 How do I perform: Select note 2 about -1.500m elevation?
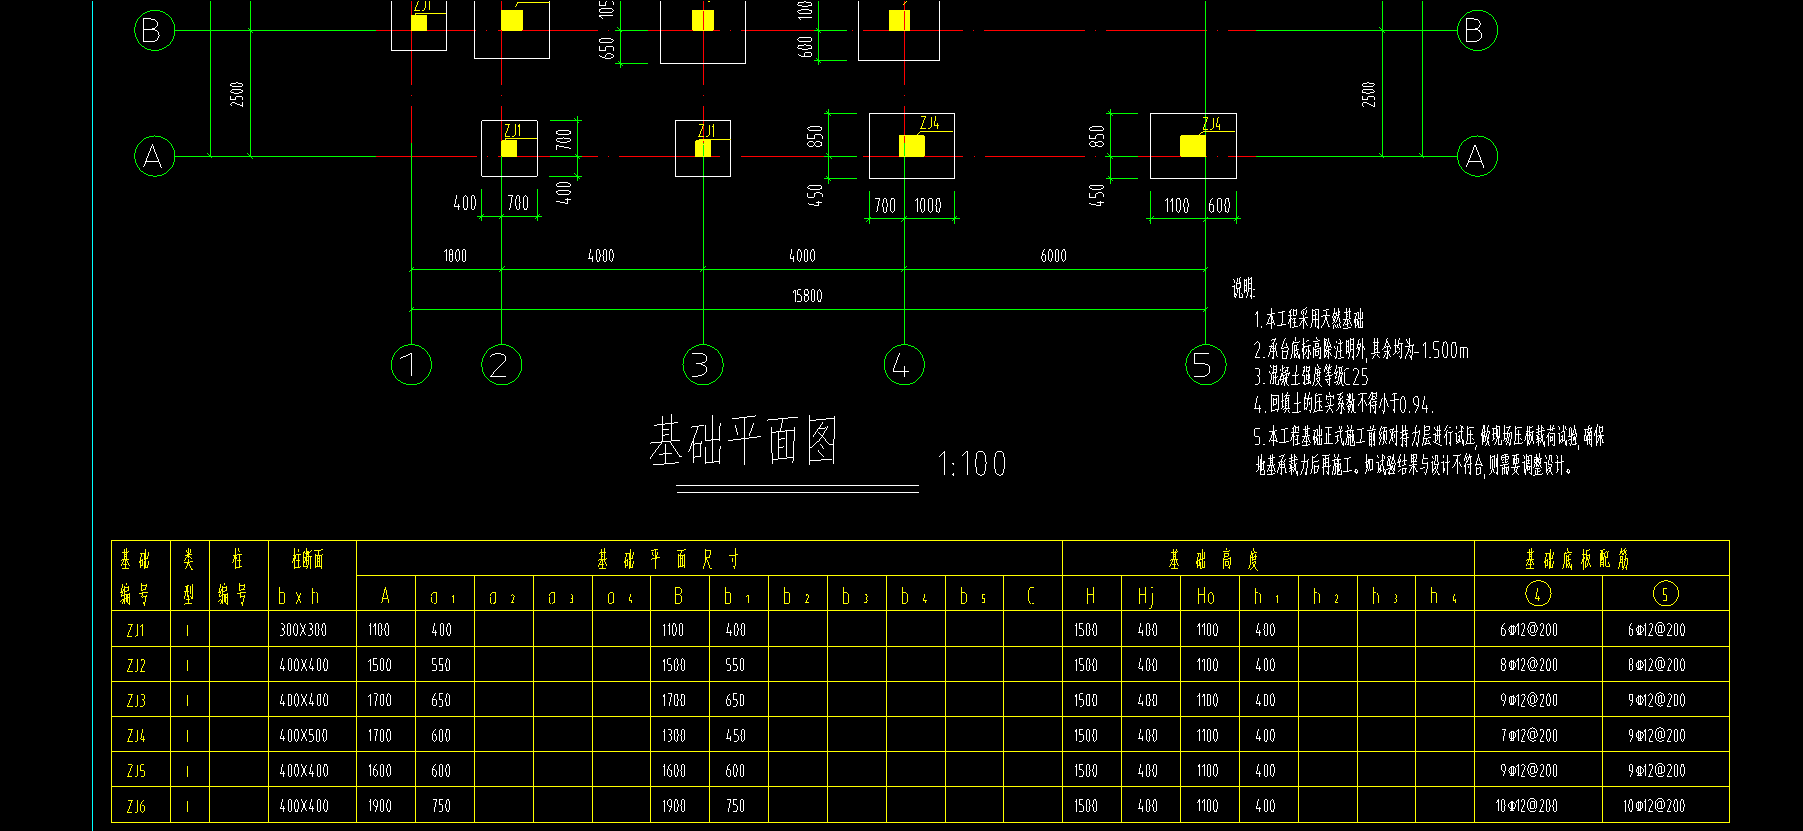1360,350
